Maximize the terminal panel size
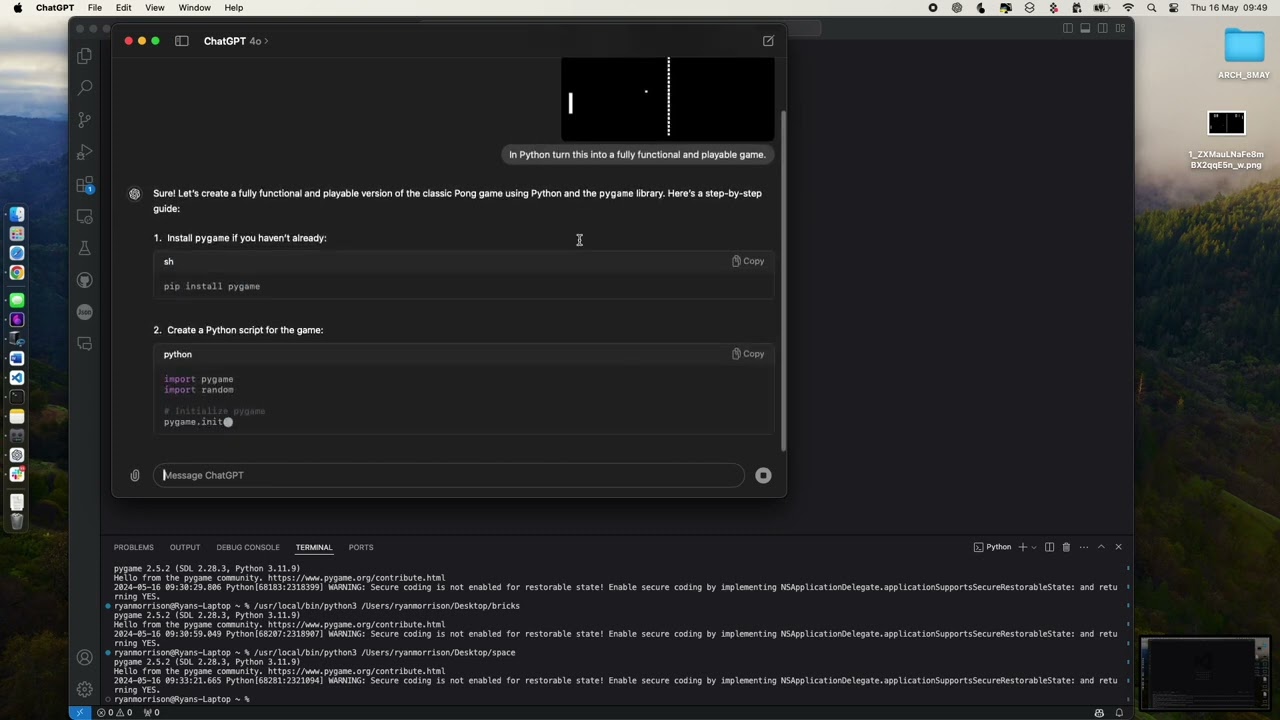Image resolution: width=1280 pixels, height=720 pixels. 1101,547
